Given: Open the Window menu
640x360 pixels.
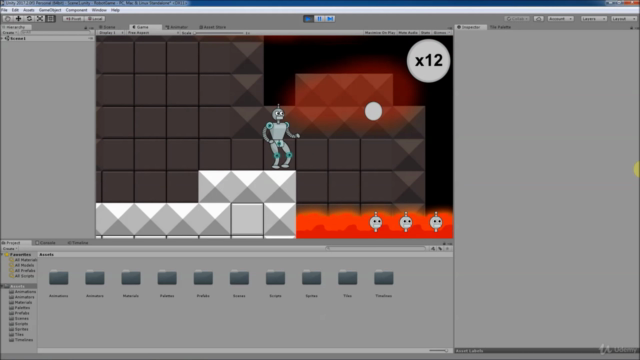Looking at the screenshot, I should click(x=99, y=10).
